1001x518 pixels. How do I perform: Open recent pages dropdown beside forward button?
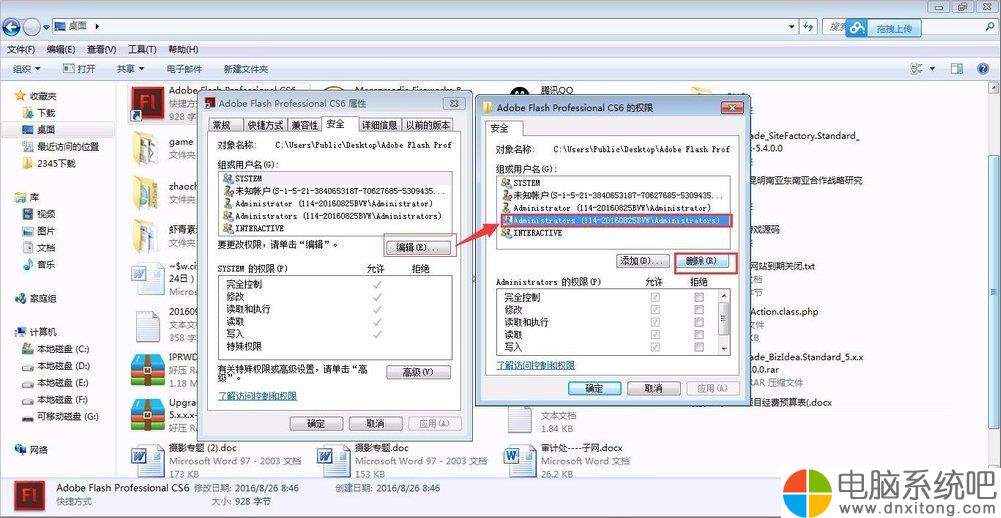click(x=46, y=27)
